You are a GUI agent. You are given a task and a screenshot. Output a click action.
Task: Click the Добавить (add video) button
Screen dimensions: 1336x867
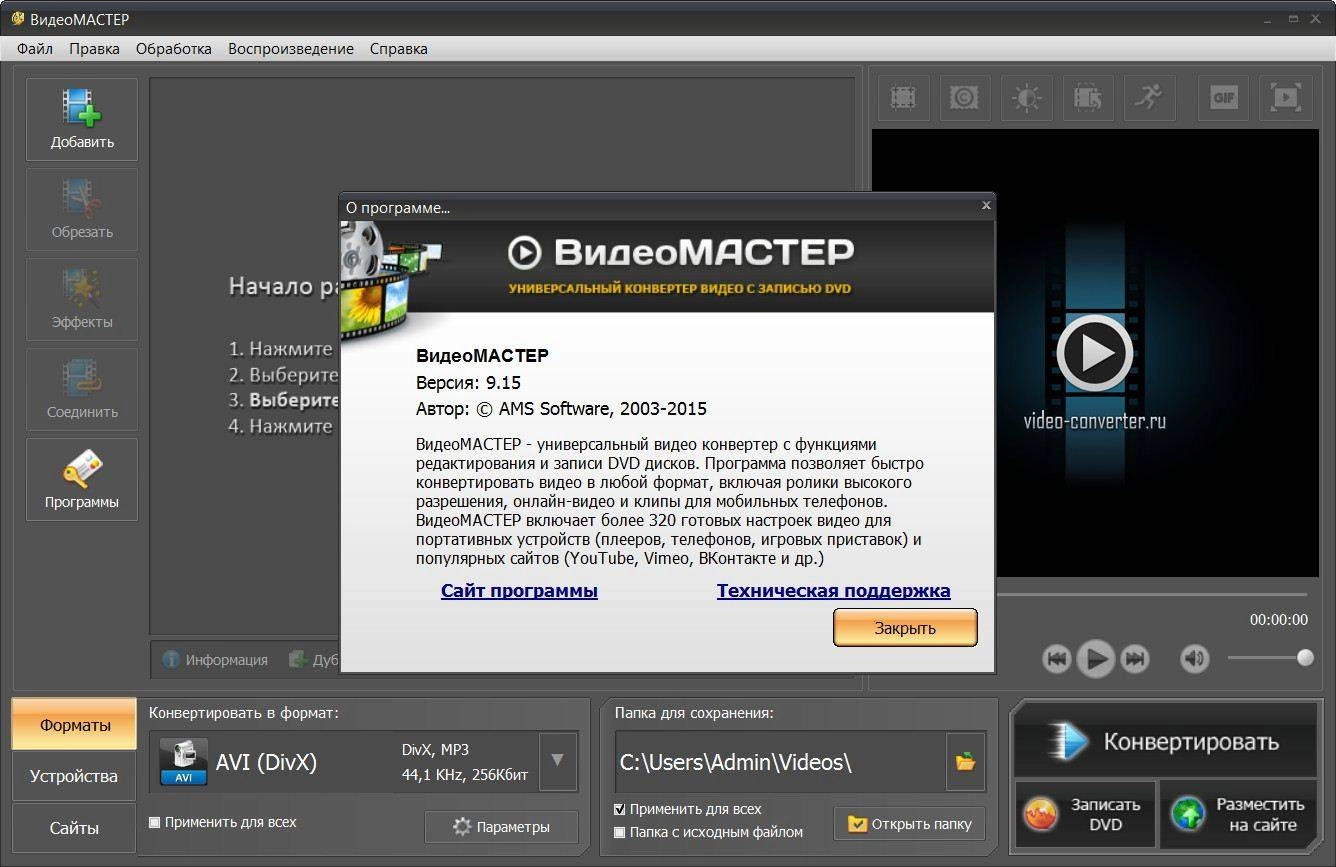[x=82, y=120]
